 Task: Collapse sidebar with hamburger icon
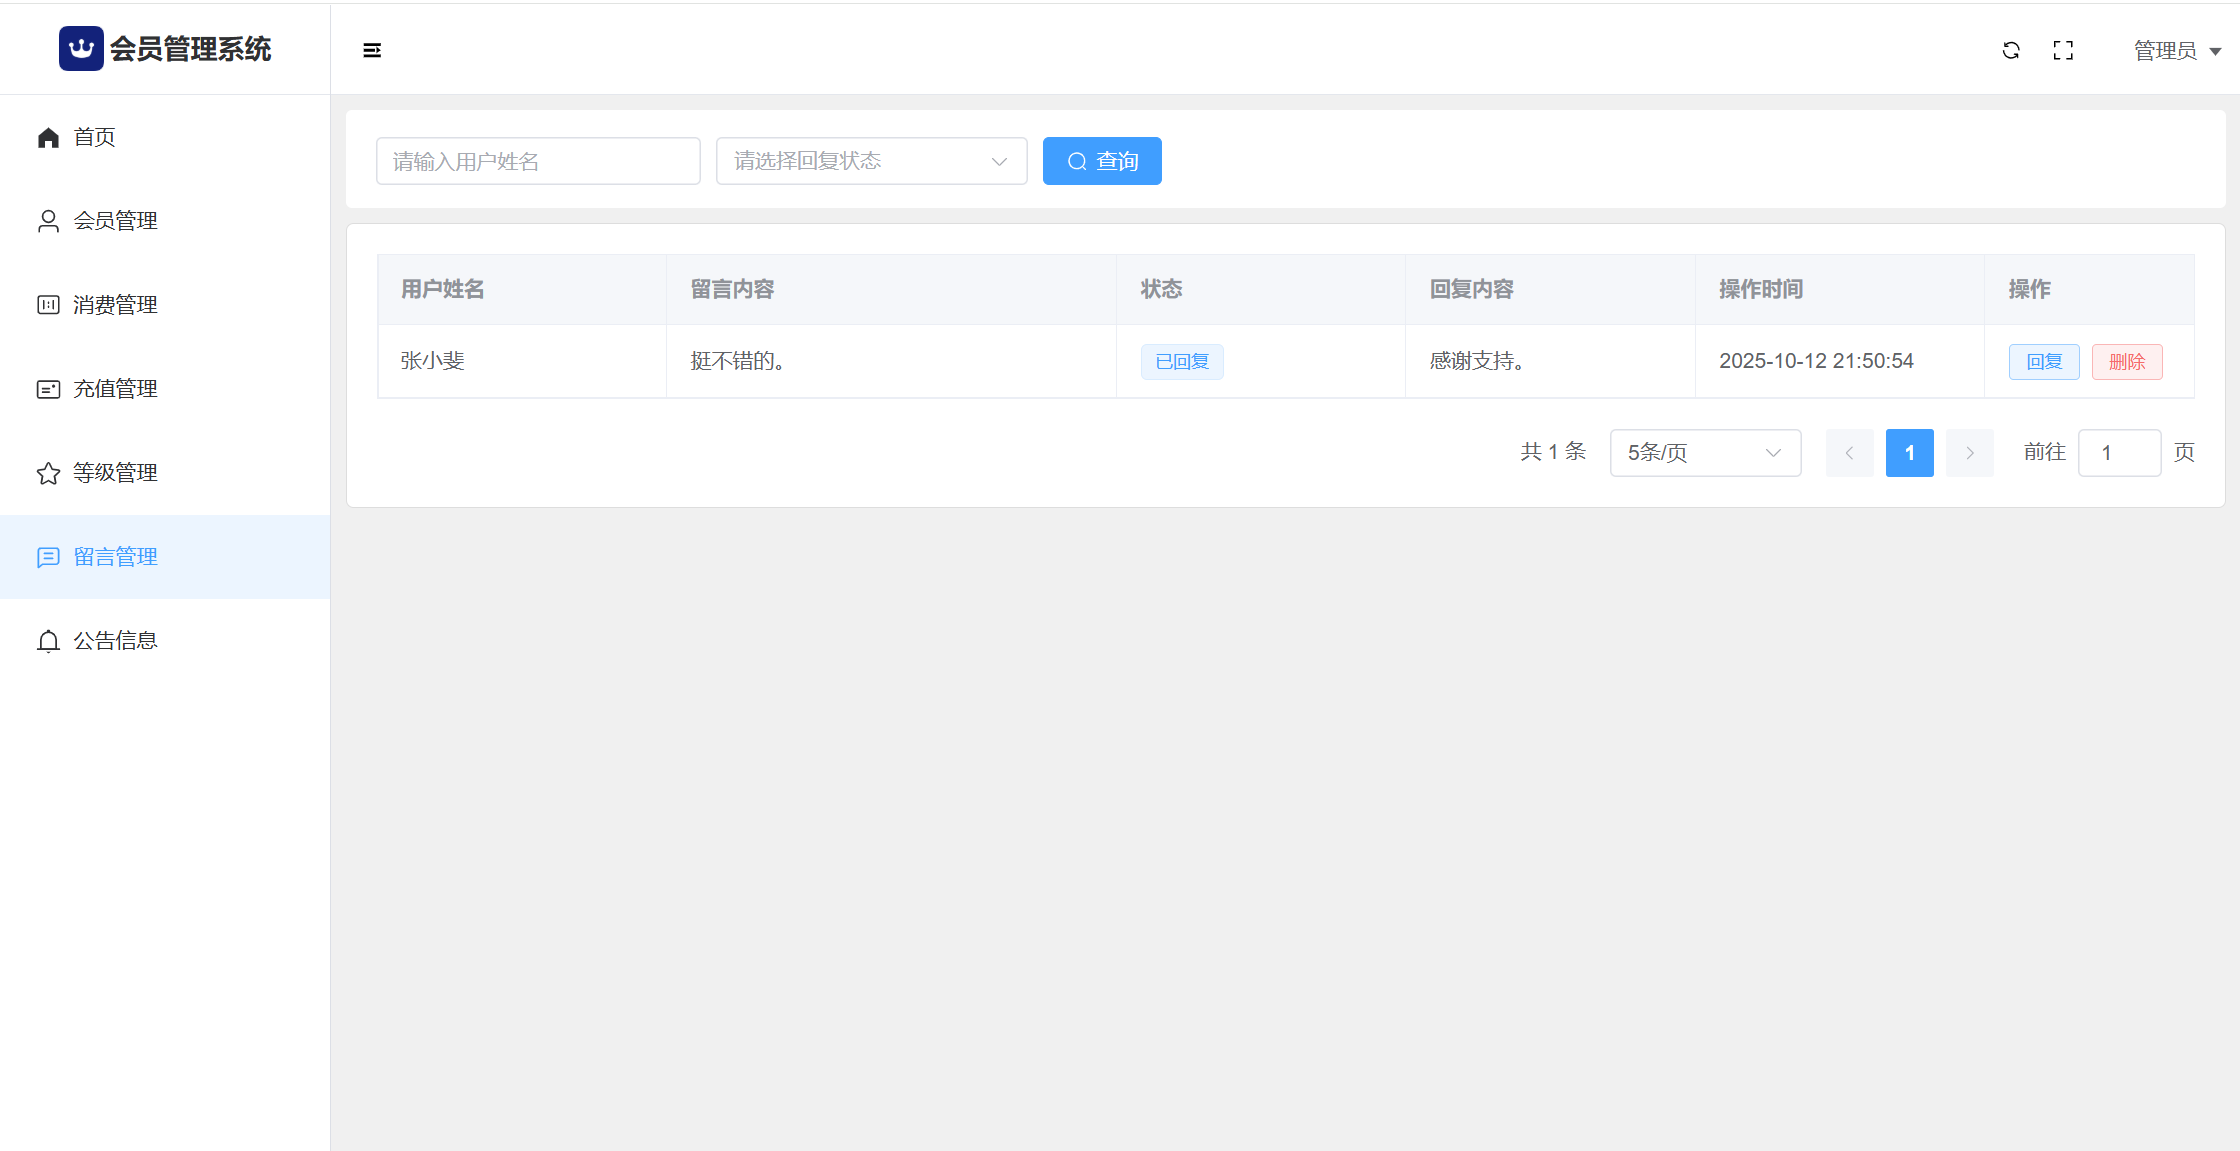tap(372, 50)
